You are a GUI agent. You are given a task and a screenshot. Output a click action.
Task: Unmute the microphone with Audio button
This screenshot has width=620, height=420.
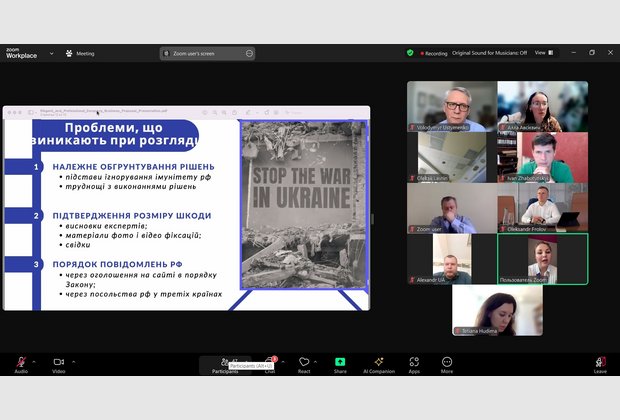21,362
